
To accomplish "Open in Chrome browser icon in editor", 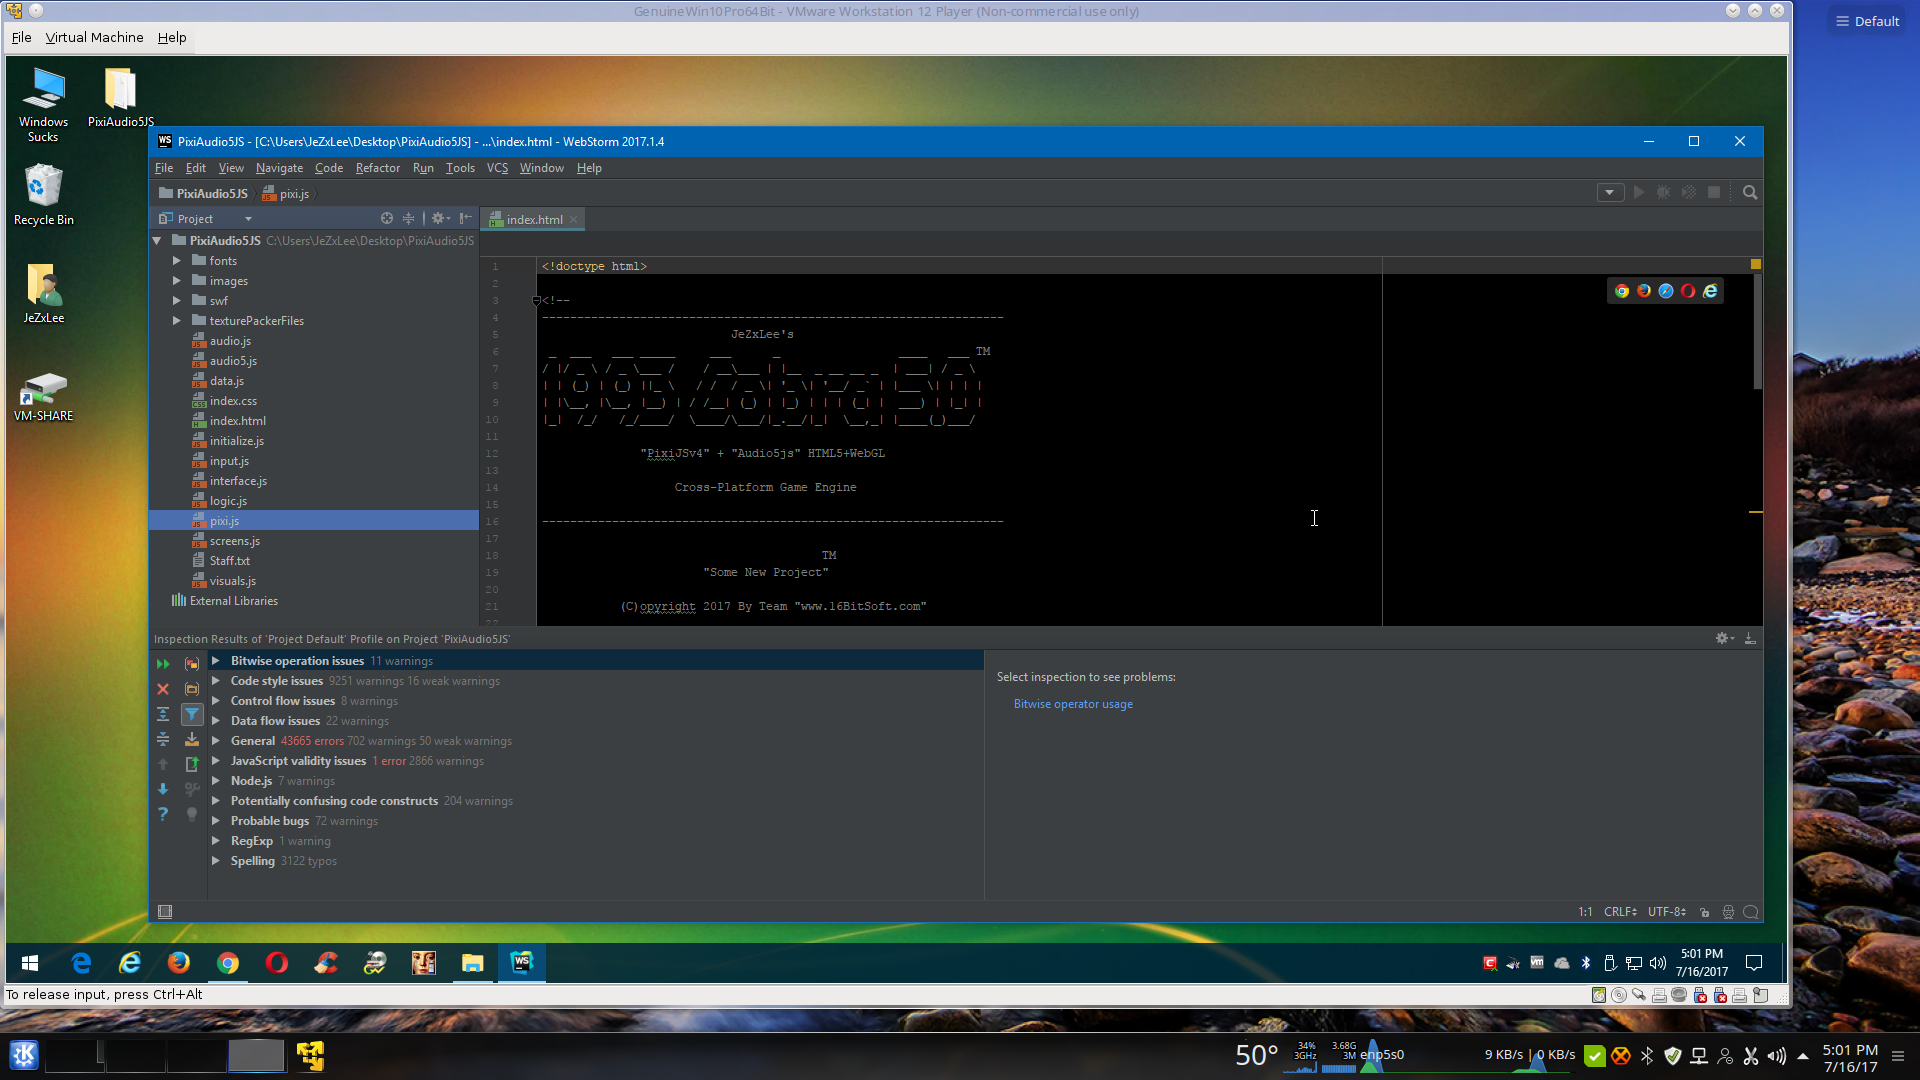I will [1622, 291].
